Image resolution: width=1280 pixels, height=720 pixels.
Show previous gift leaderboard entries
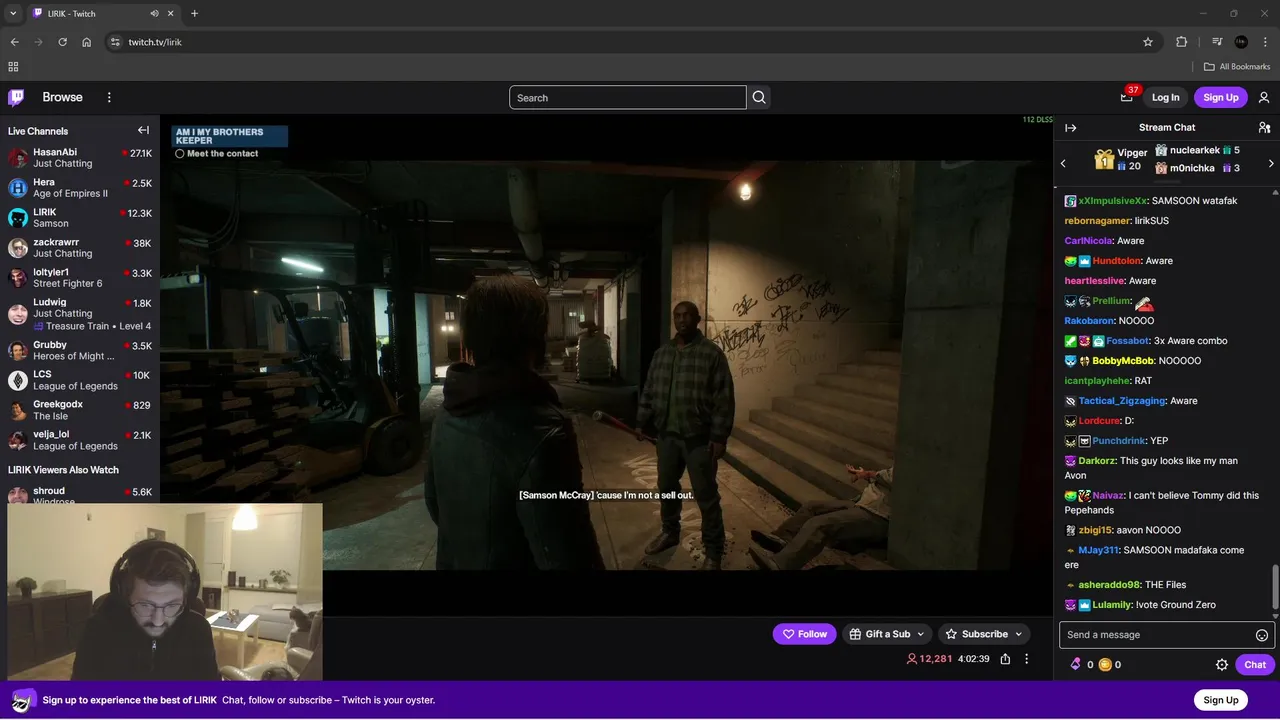[1063, 163]
